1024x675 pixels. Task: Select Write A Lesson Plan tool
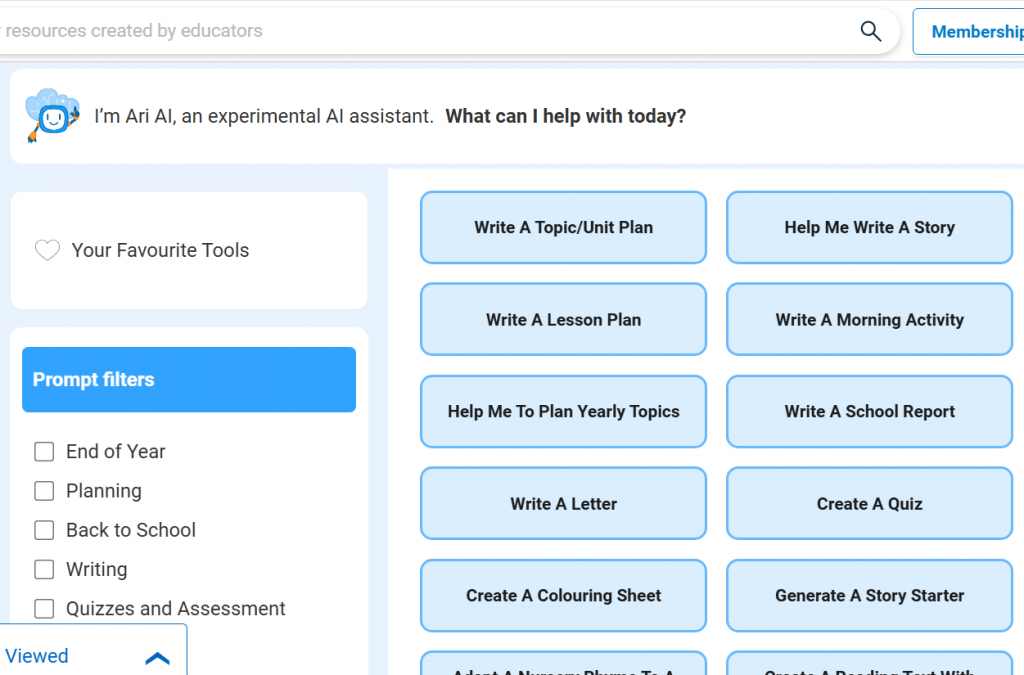tap(563, 320)
